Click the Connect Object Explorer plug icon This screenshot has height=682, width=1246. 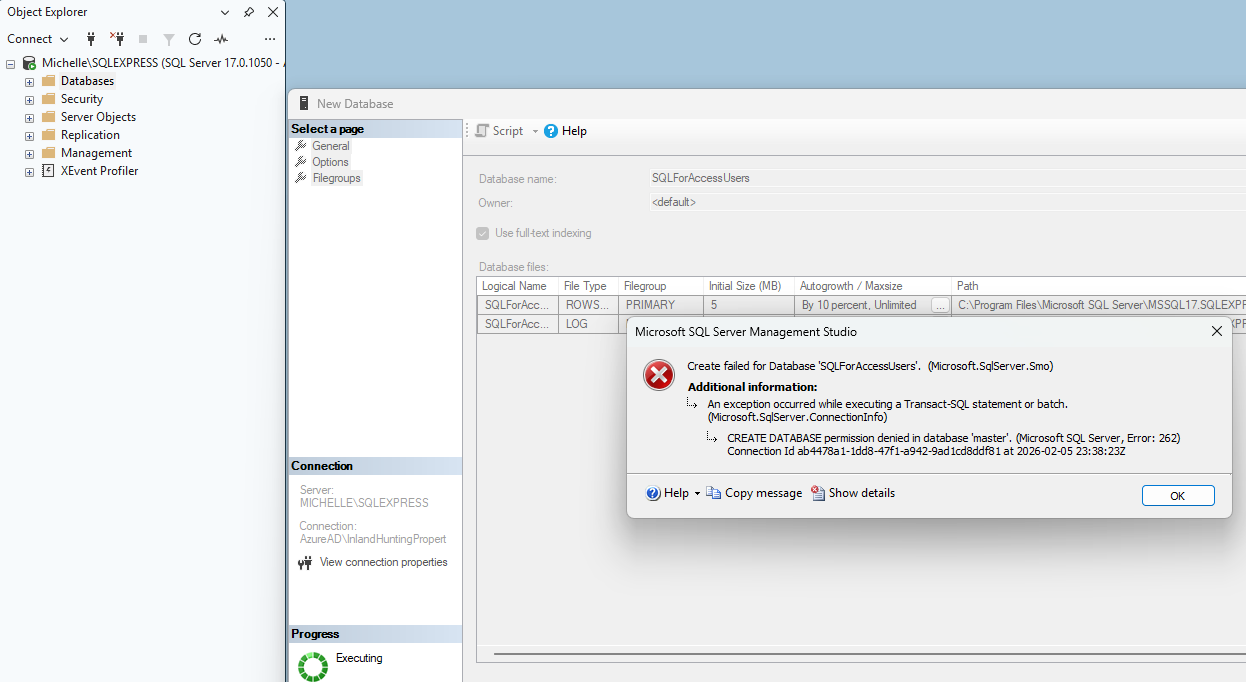(x=91, y=39)
